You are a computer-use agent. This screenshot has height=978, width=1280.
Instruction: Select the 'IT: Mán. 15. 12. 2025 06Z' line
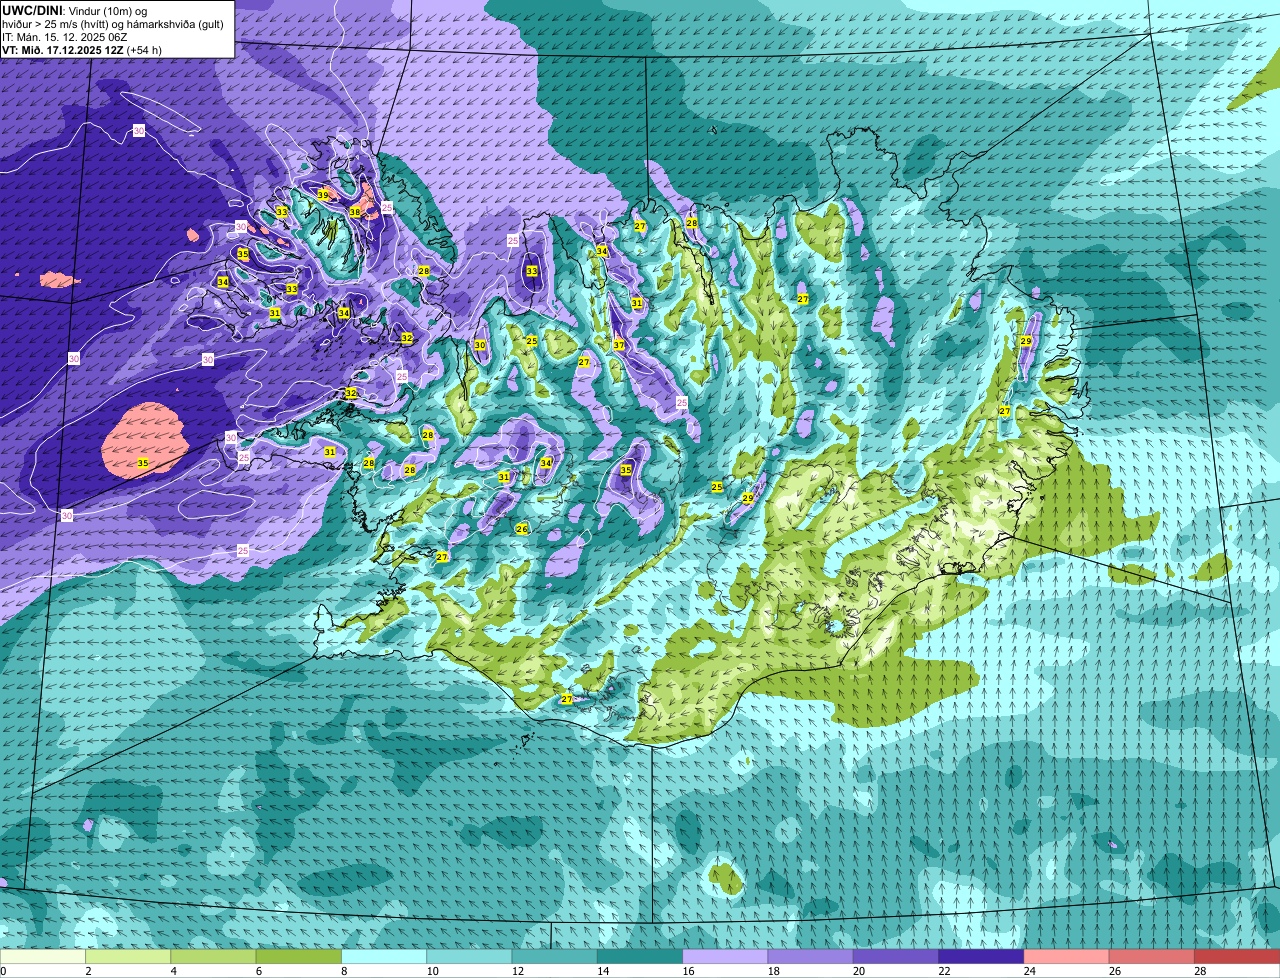pyautogui.click(x=64, y=37)
